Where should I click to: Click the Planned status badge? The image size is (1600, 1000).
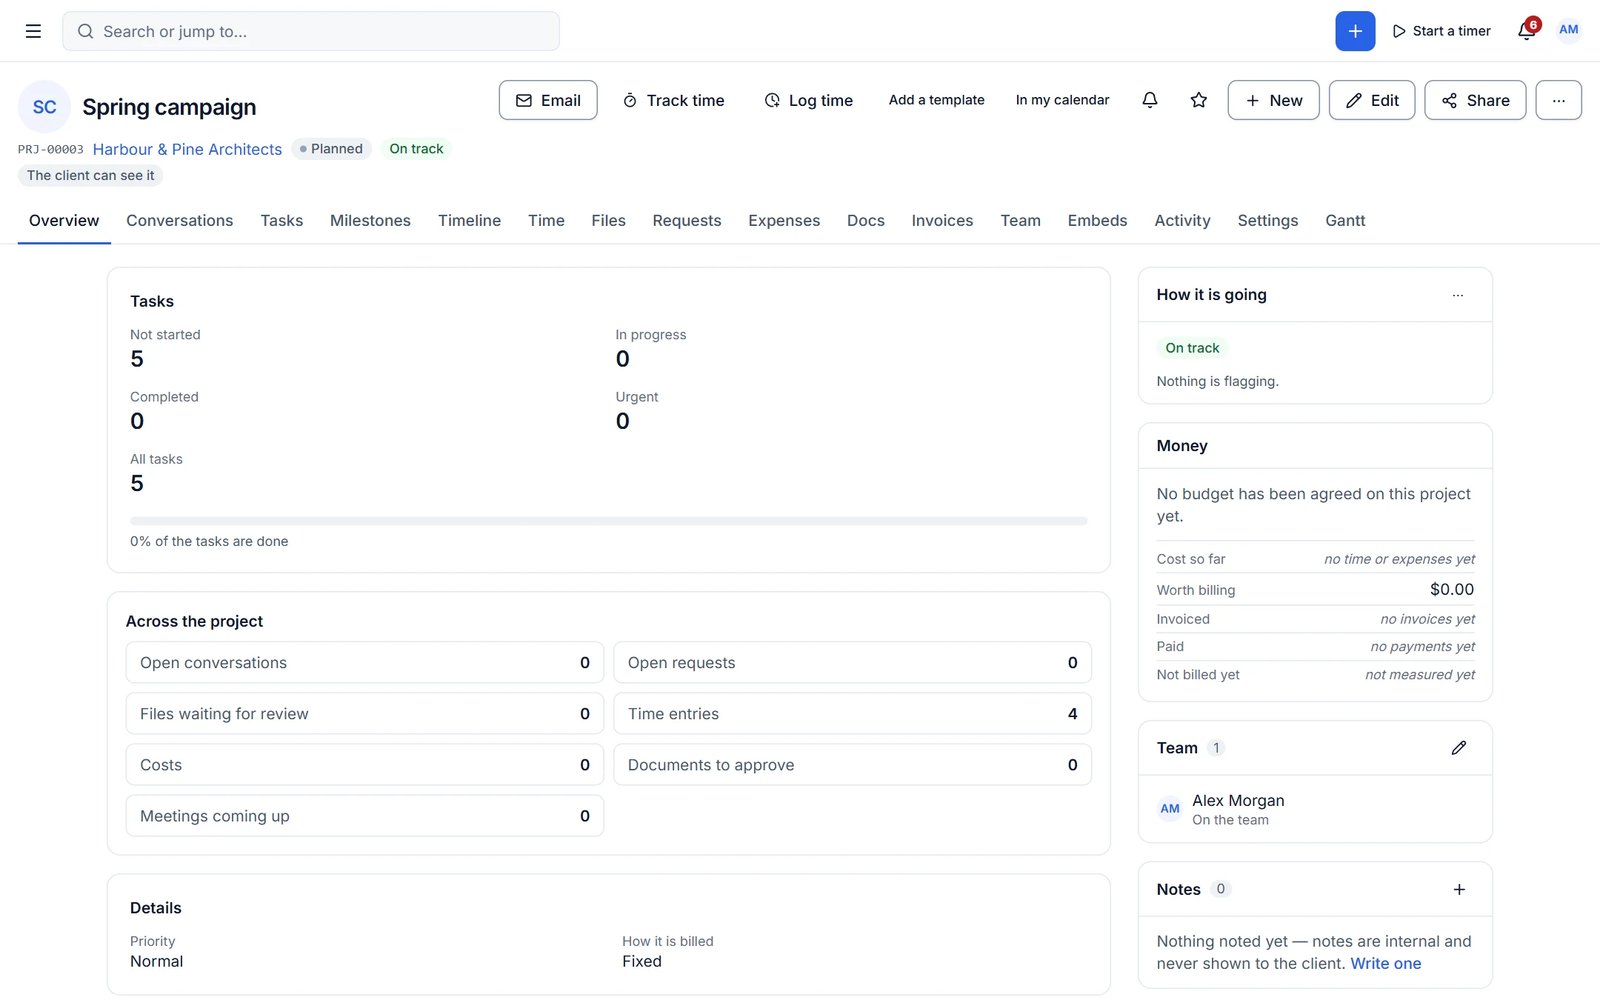[x=331, y=149]
